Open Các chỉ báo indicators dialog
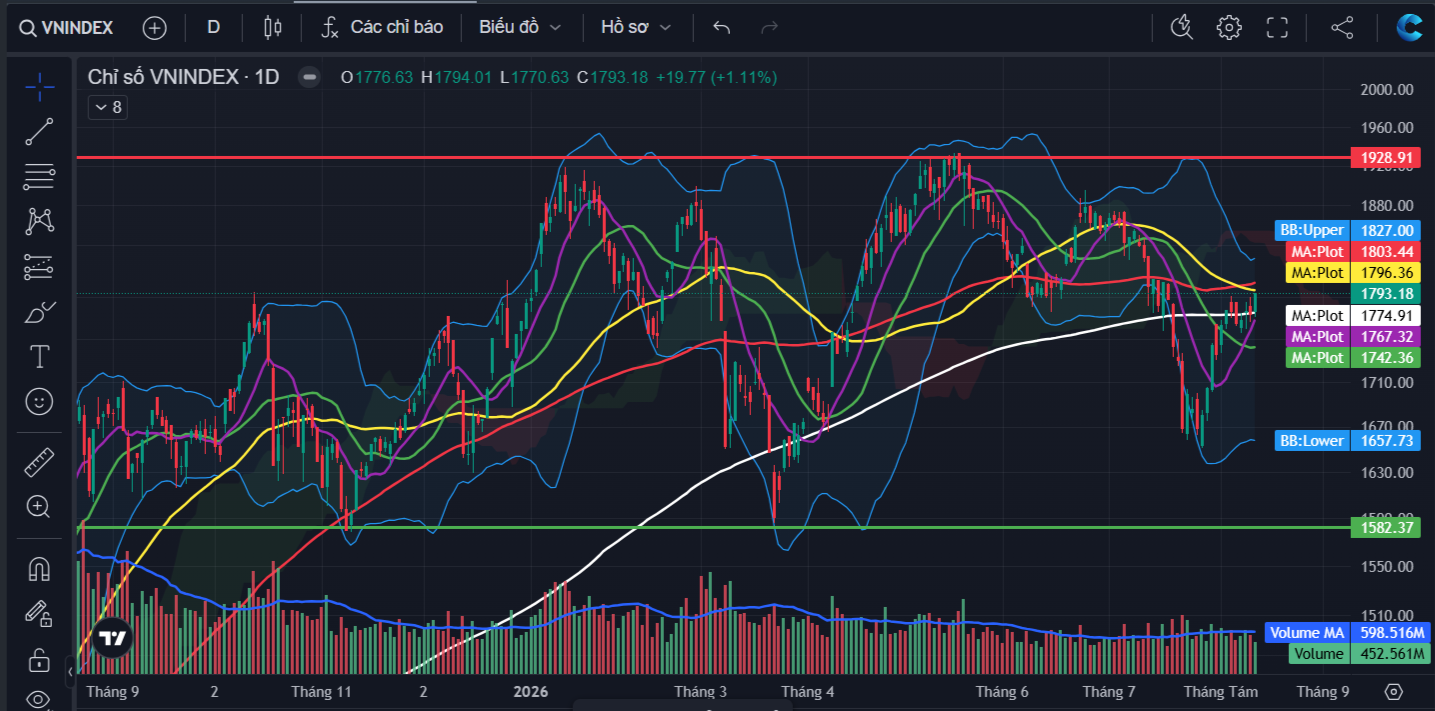 pos(382,27)
